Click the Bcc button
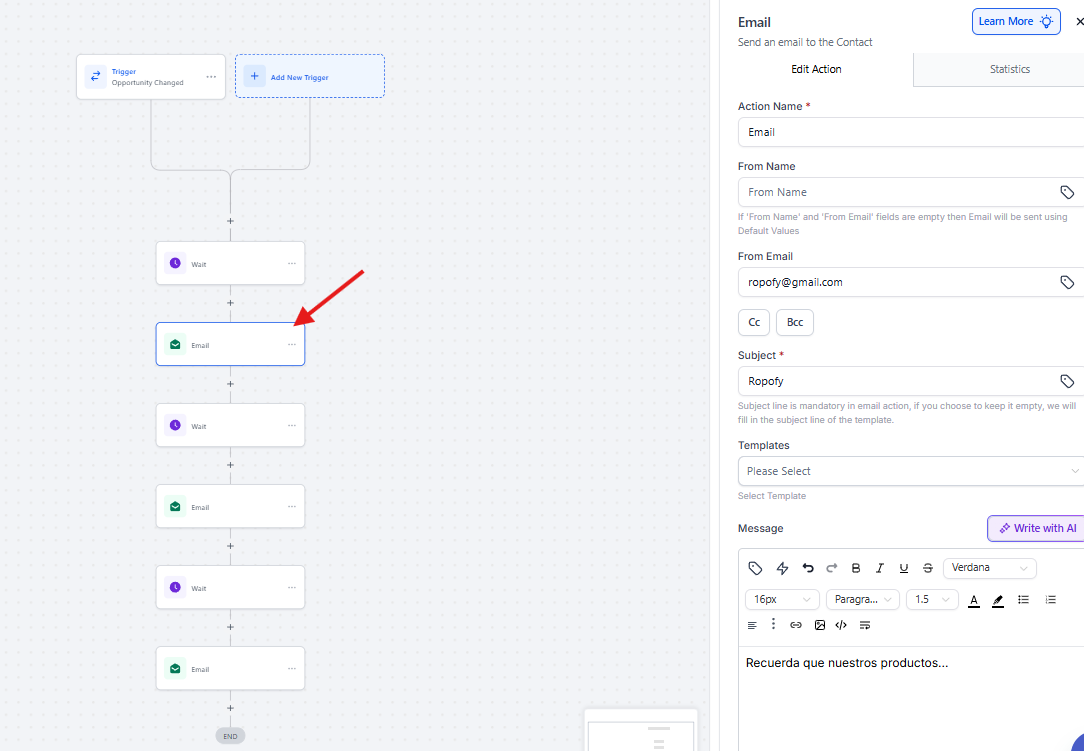1084x751 pixels. 795,322
